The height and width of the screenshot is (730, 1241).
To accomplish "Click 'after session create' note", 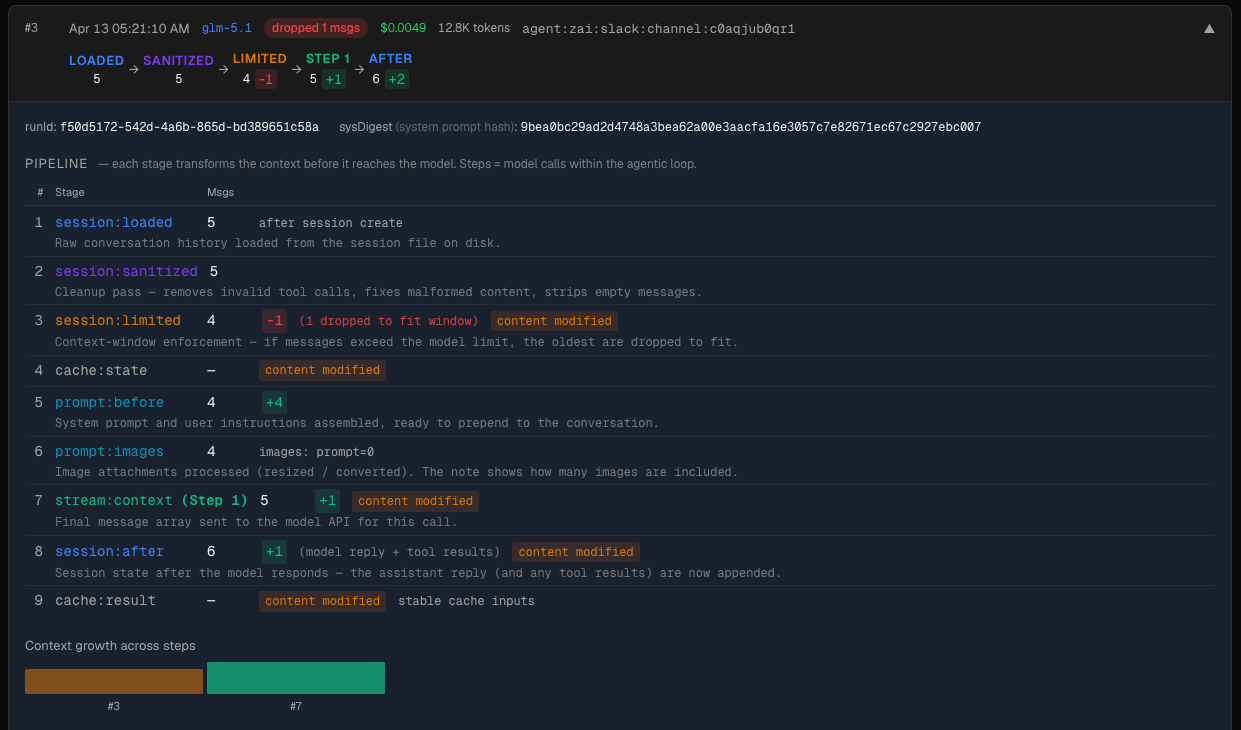I will click(x=331, y=223).
